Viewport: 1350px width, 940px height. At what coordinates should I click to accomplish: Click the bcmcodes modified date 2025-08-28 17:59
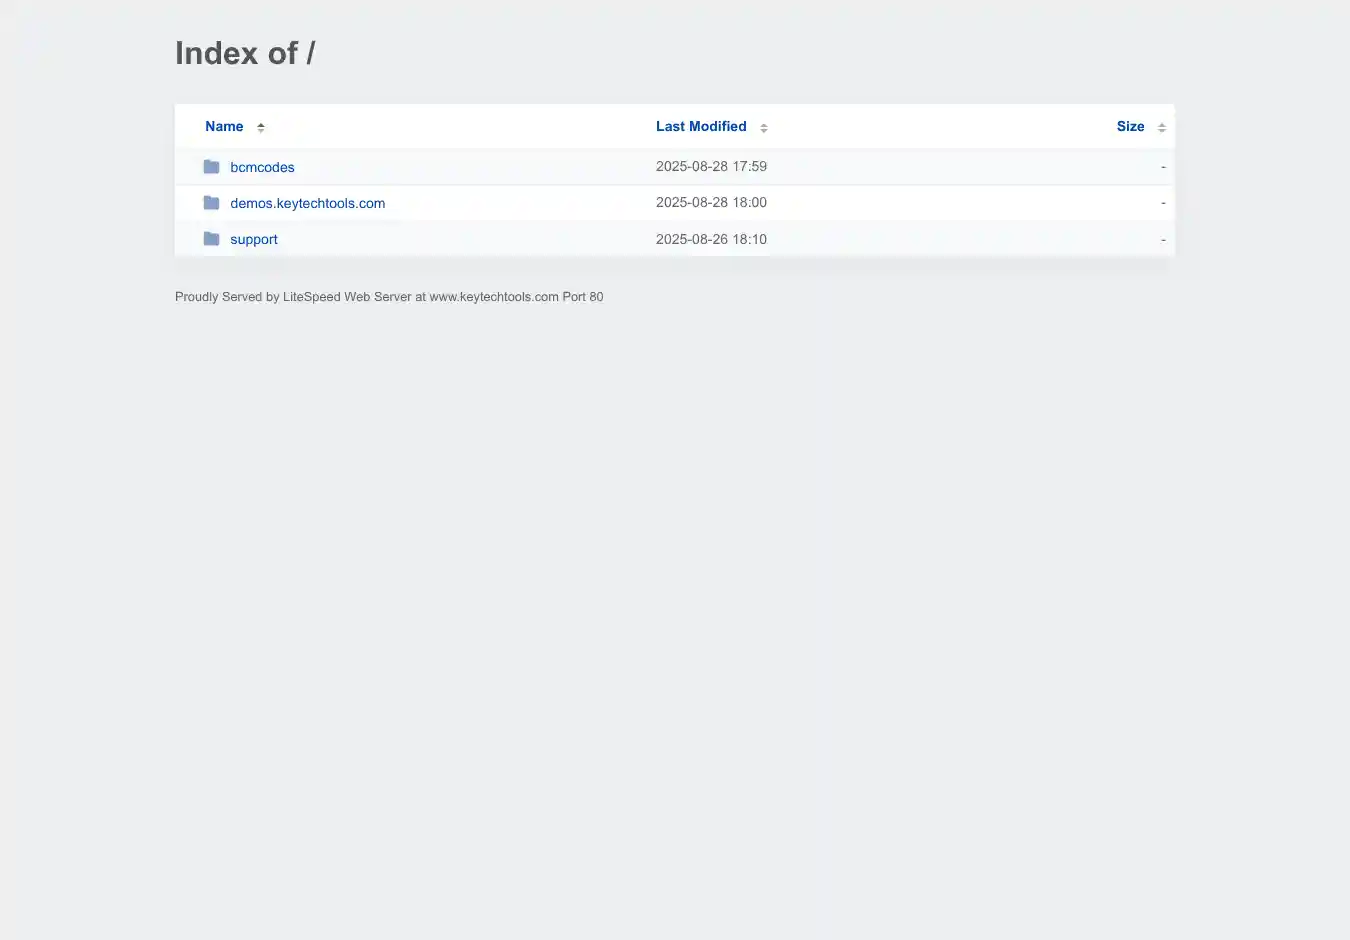711,166
